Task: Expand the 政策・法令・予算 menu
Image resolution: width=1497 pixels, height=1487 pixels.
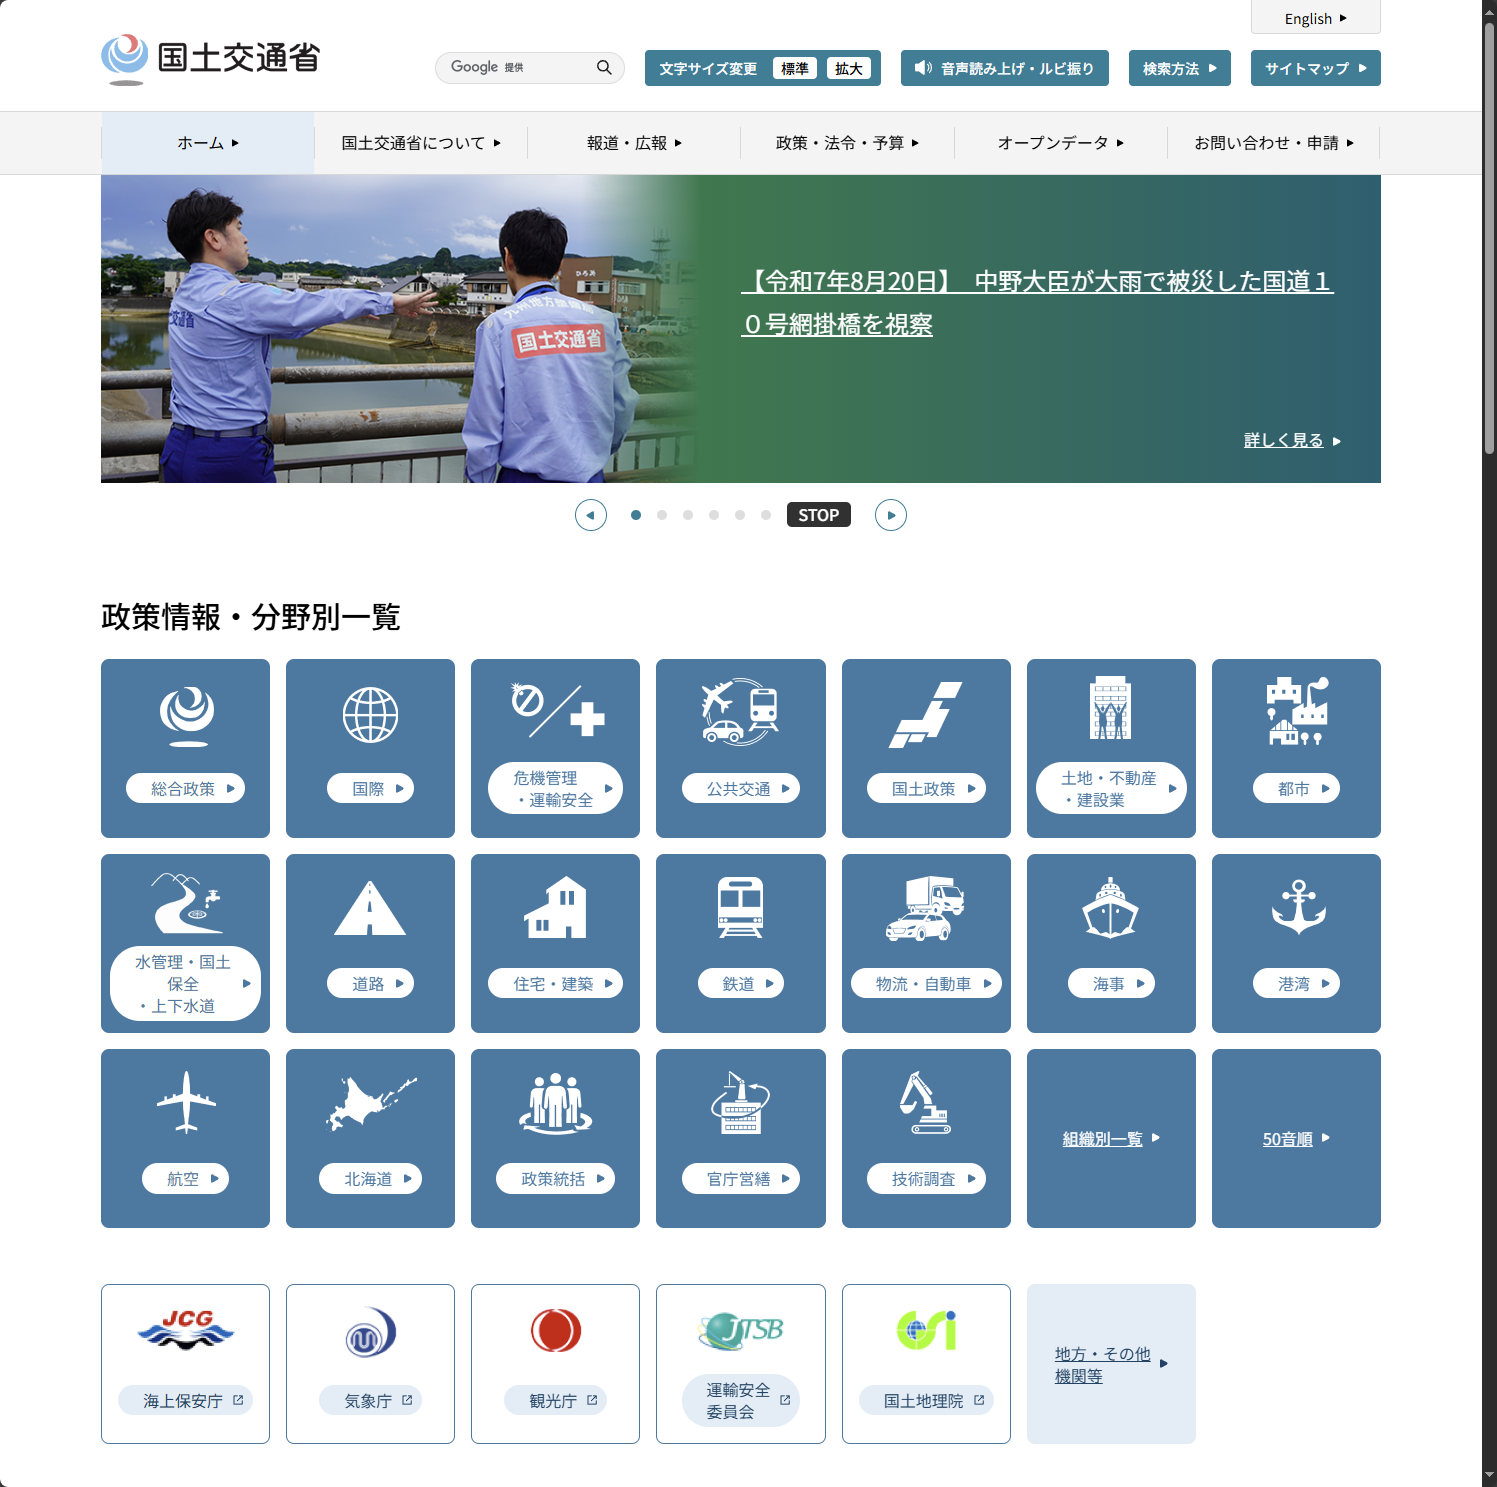Action: click(x=847, y=143)
